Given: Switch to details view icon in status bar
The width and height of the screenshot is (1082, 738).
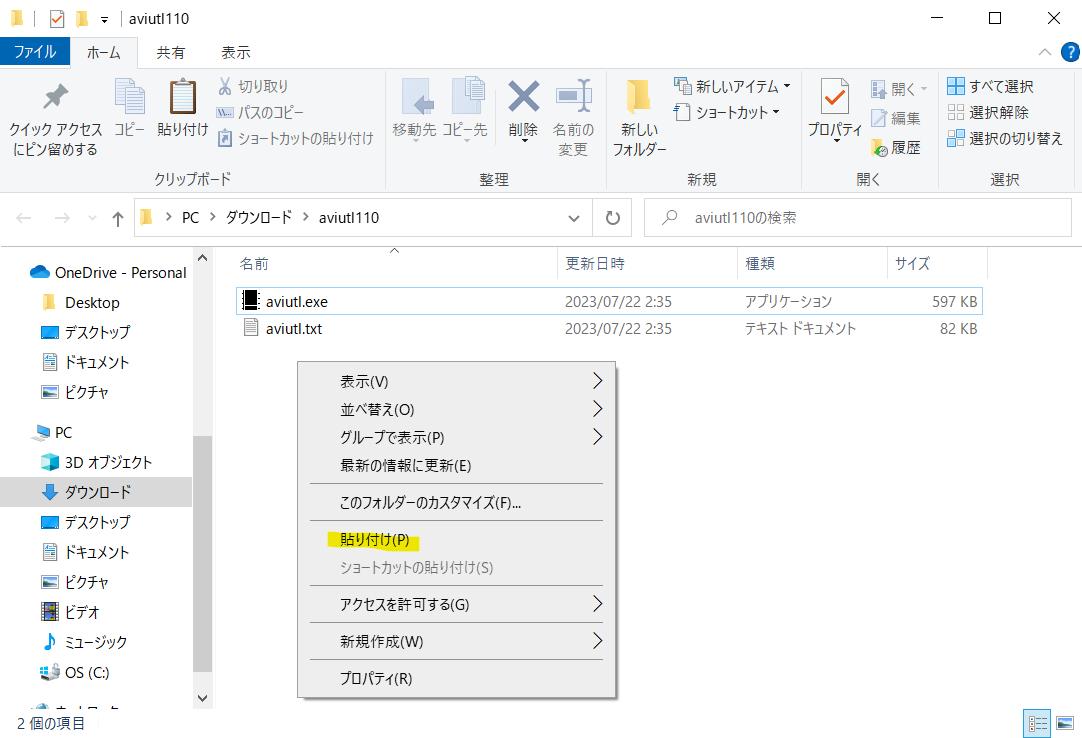Looking at the screenshot, I should point(1036,724).
